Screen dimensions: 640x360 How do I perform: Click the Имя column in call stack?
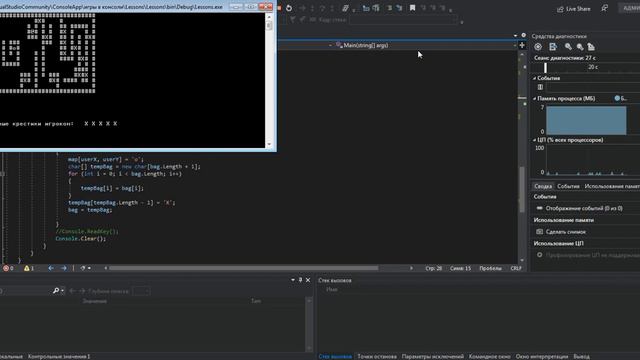332,289
